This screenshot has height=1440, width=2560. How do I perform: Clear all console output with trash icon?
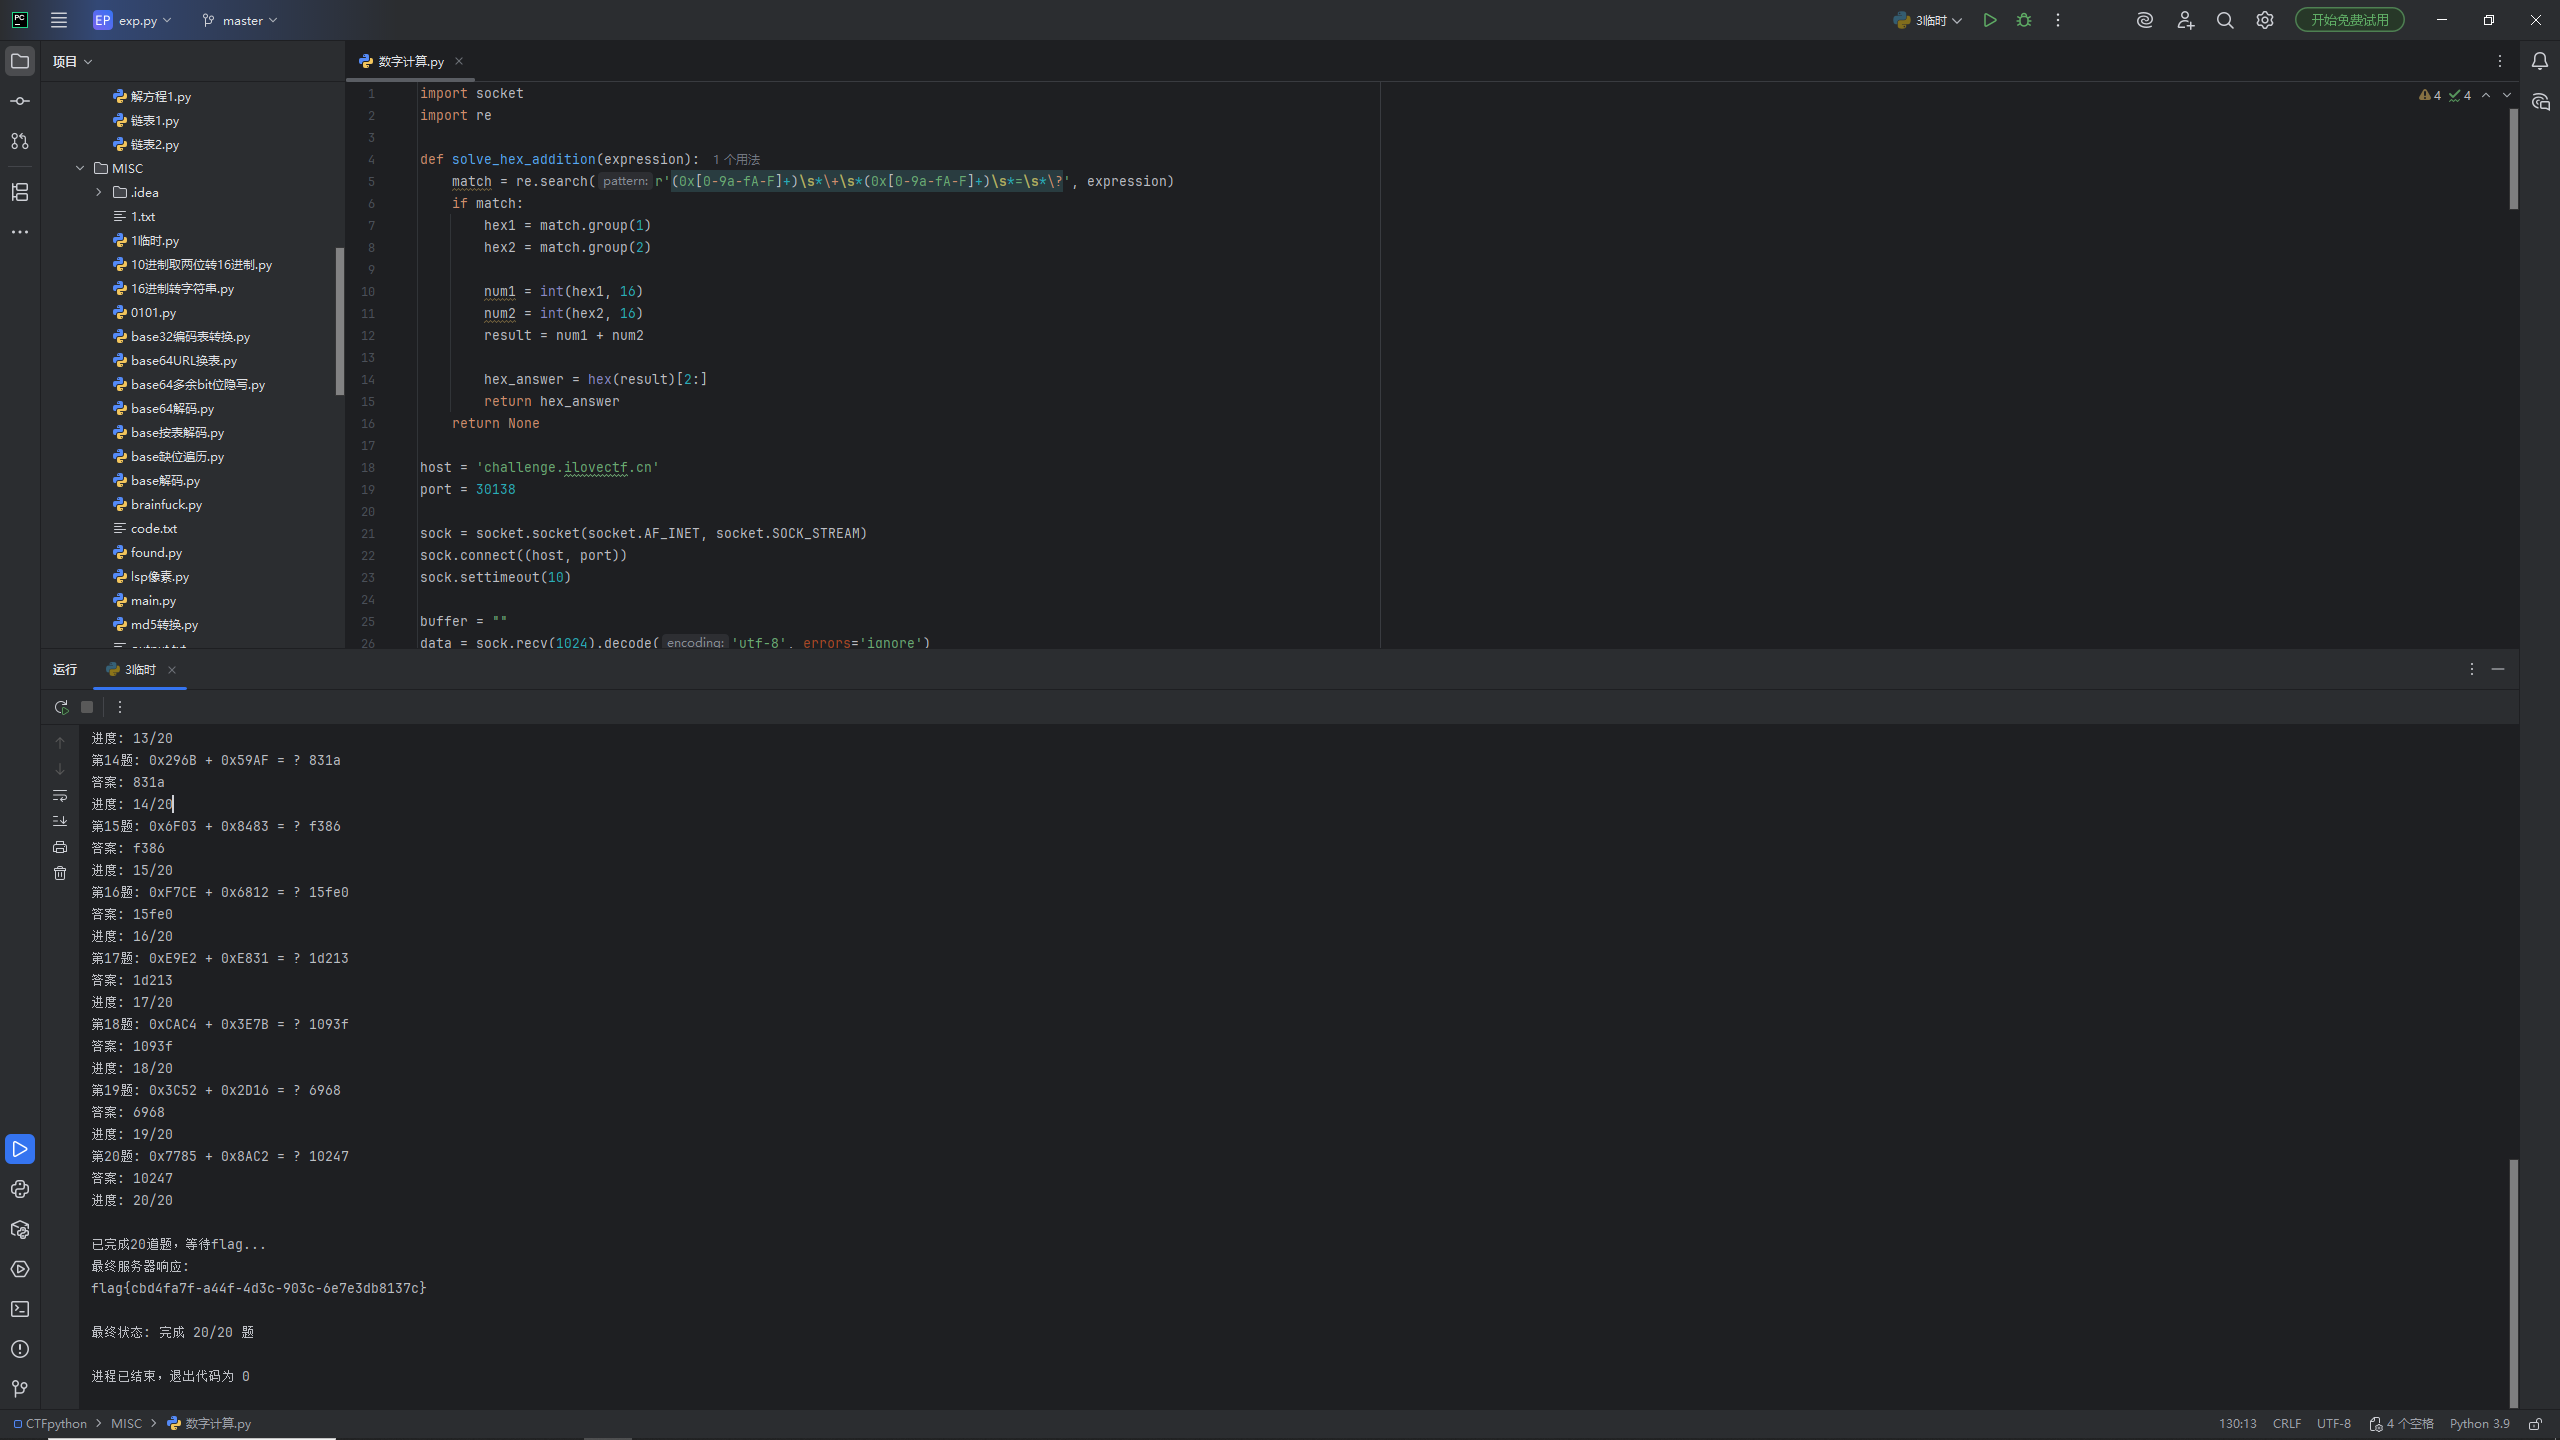tap(60, 873)
